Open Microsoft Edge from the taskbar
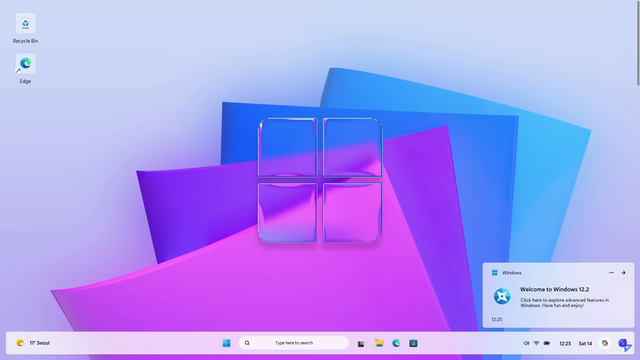Image resolution: width=640 pixels, height=360 pixels. [x=396, y=343]
